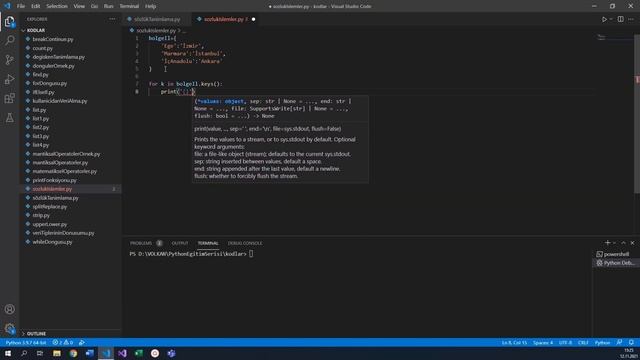Maximize the terminal panel with up chevron

(623, 243)
